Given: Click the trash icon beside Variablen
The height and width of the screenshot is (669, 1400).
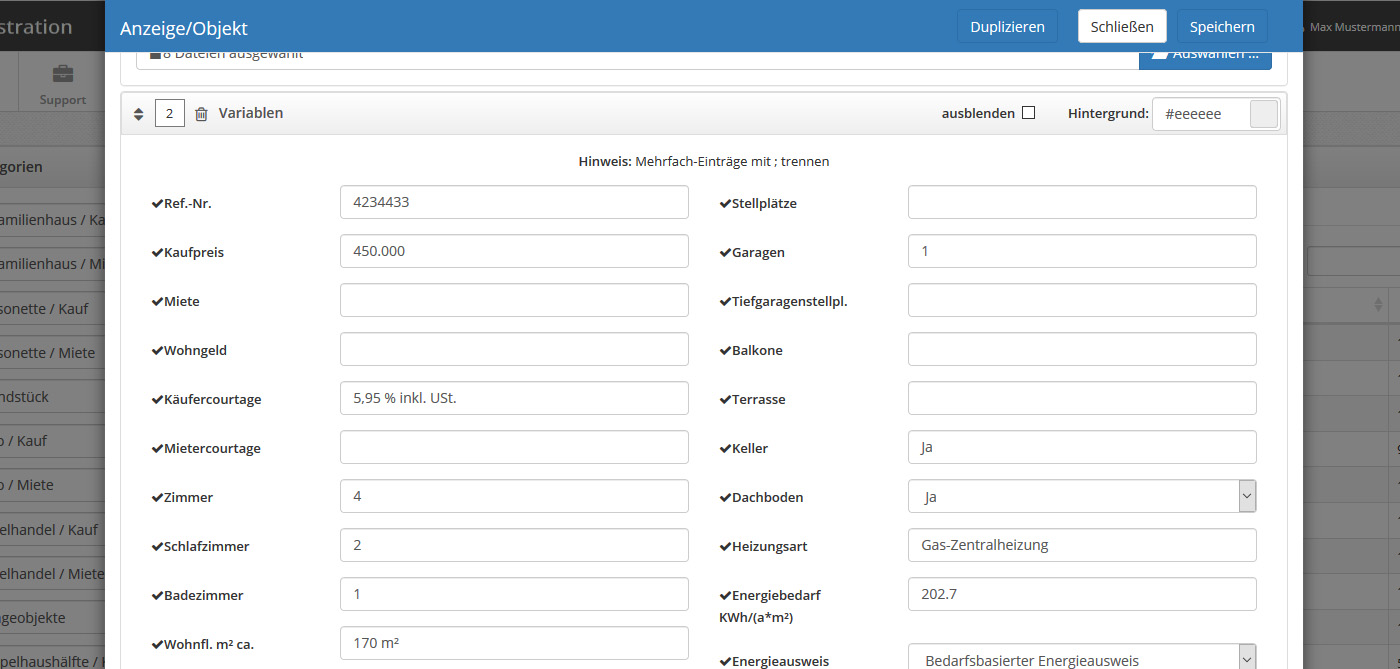Looking at the screenshot, I should 201,114.
